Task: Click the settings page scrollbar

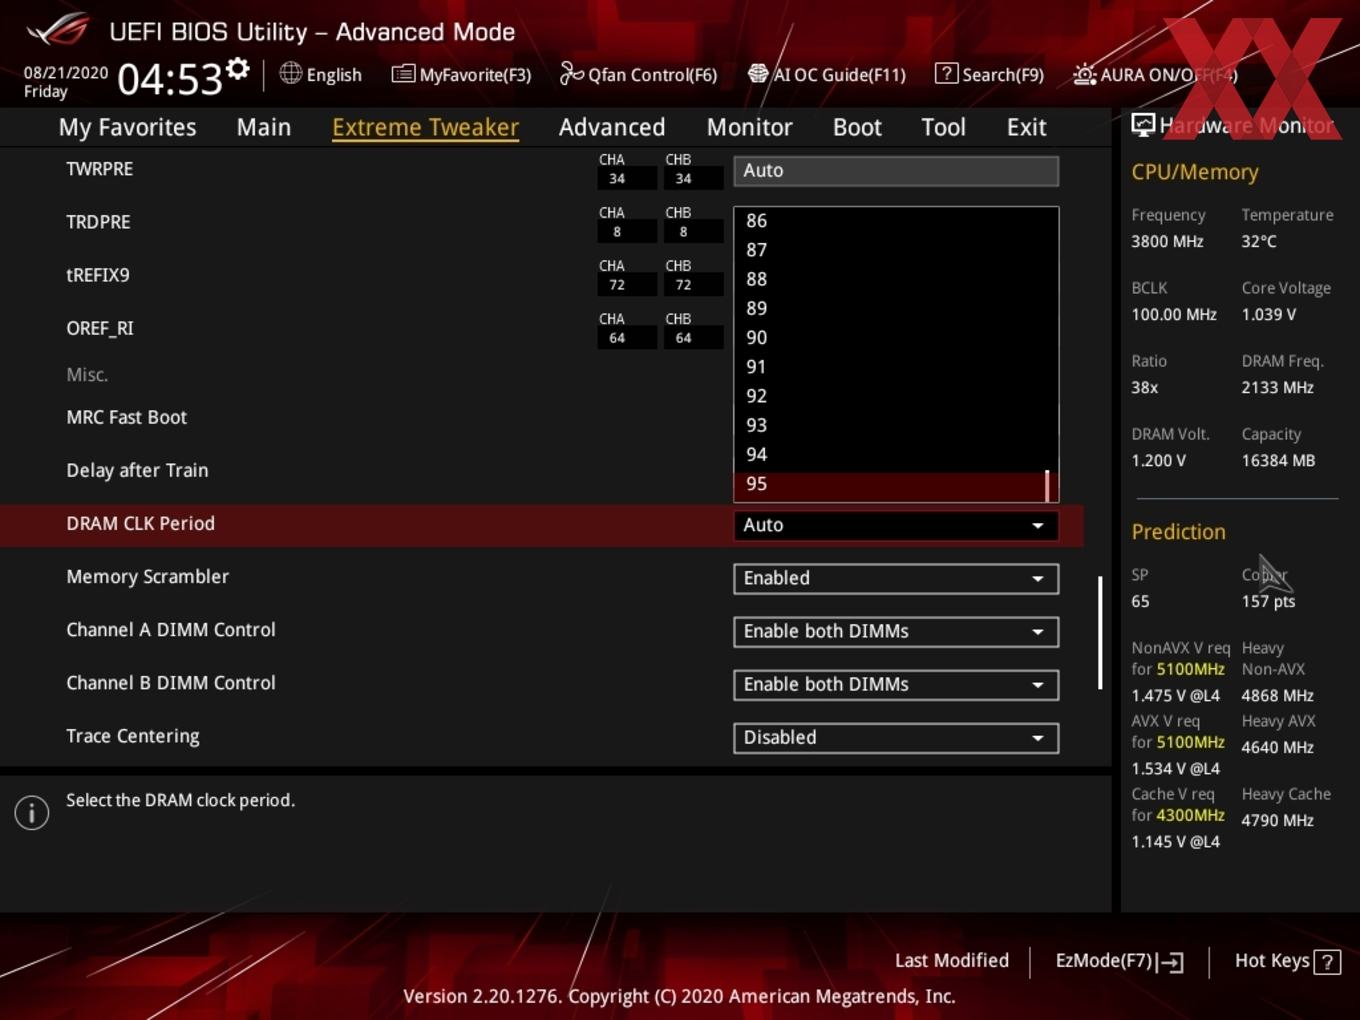Action: click(1100, 632)
